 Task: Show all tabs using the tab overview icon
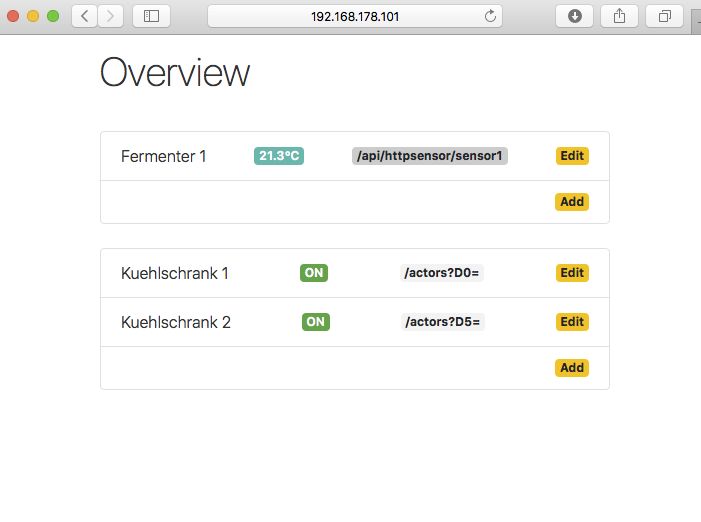tap(664, 17)
